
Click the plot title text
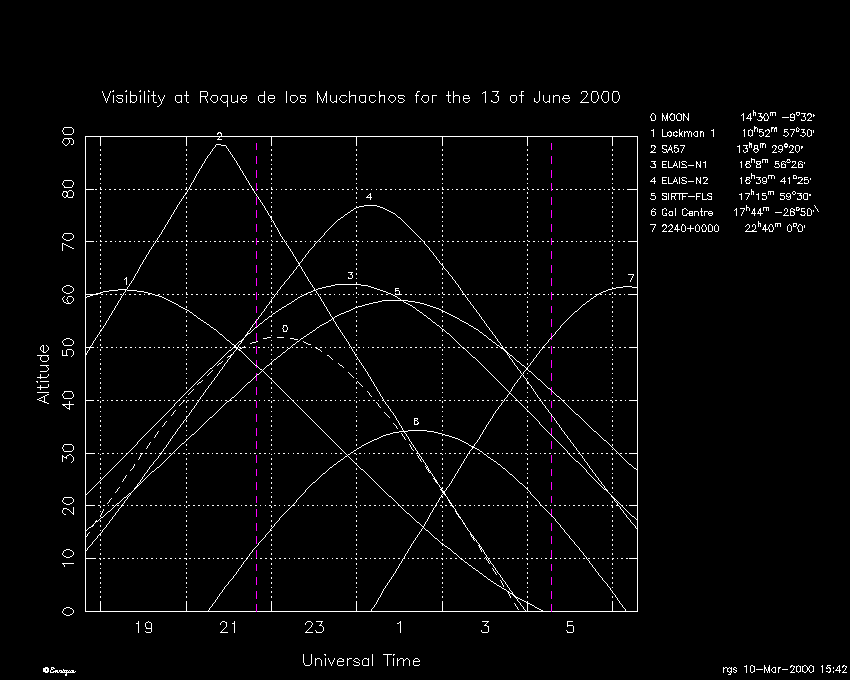click(x=361, y=98)
